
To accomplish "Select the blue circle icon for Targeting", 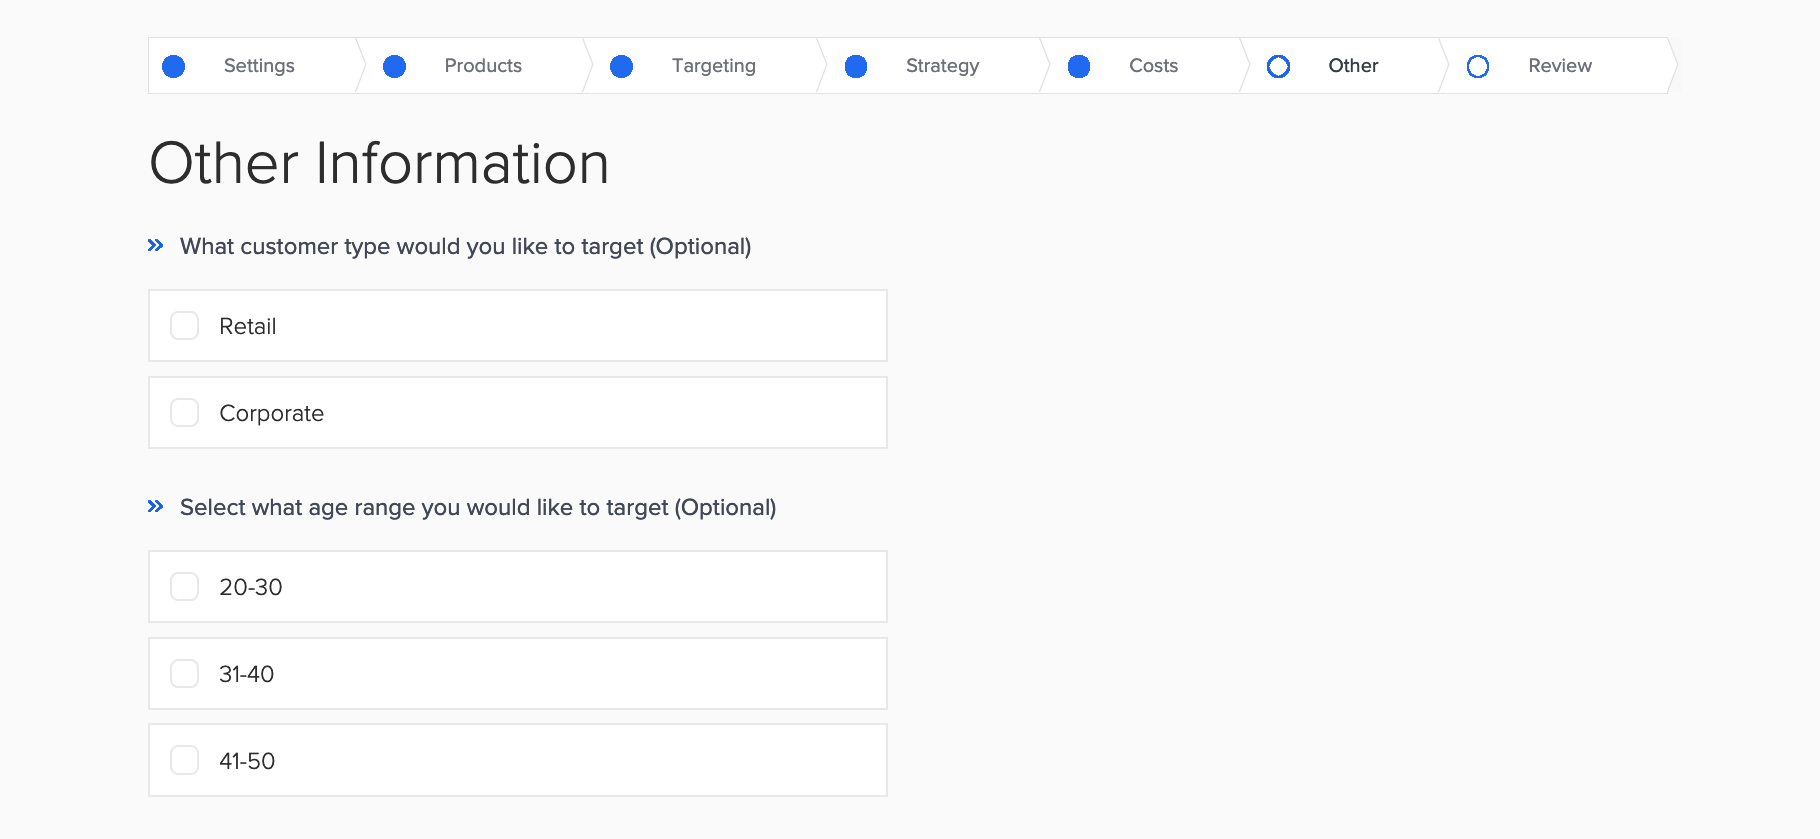I will (622, 66).
